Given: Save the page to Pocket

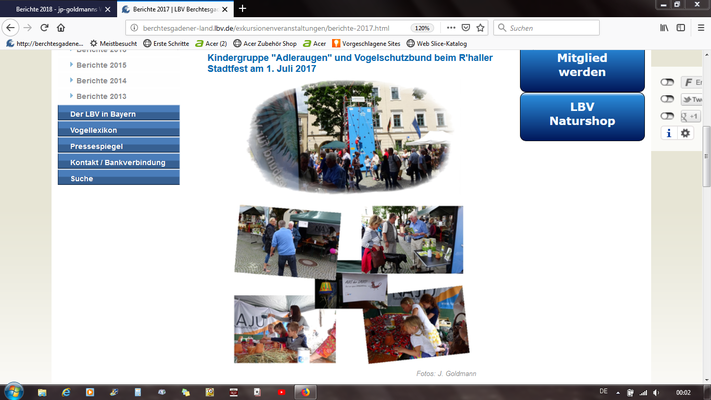Looking at the screenshot, I should pos(466,28).
